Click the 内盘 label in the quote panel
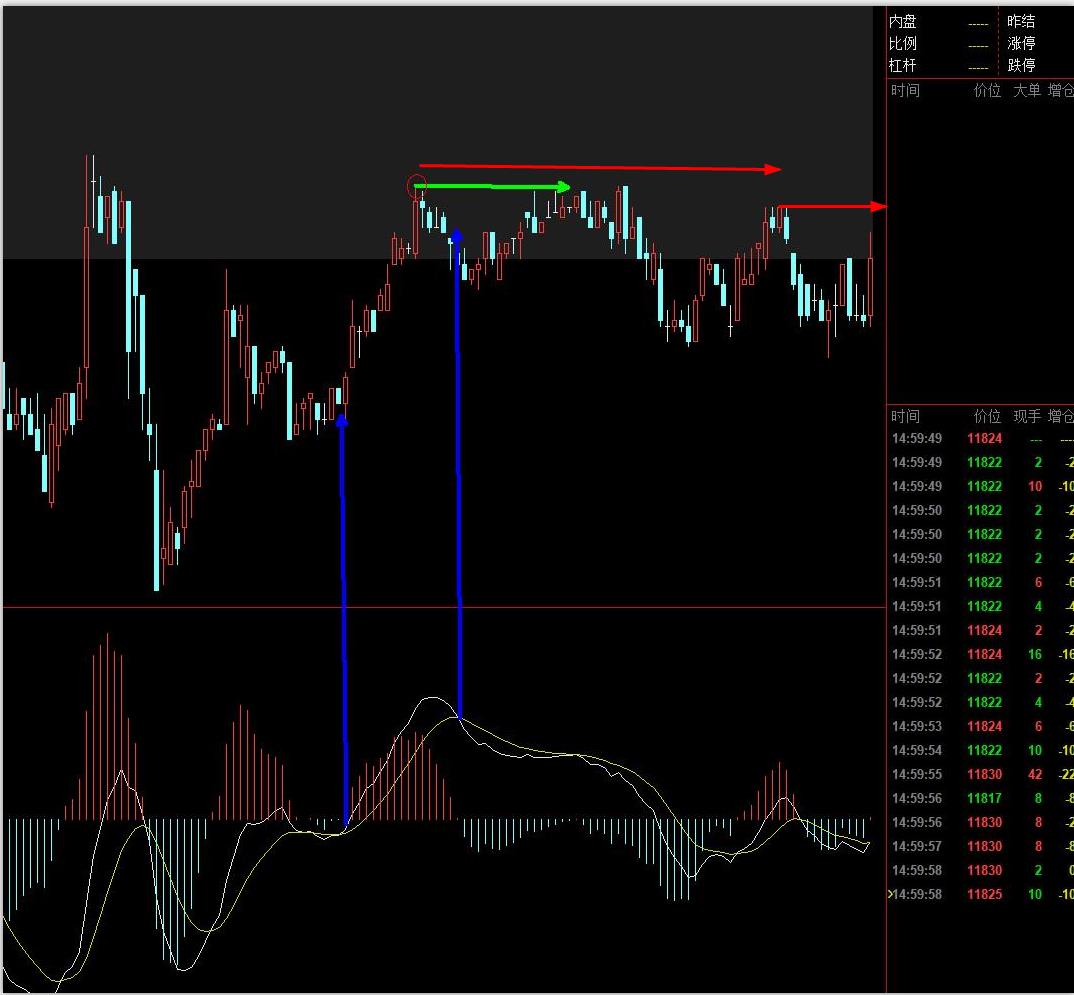1074x995 pixels. coord(903,21)
